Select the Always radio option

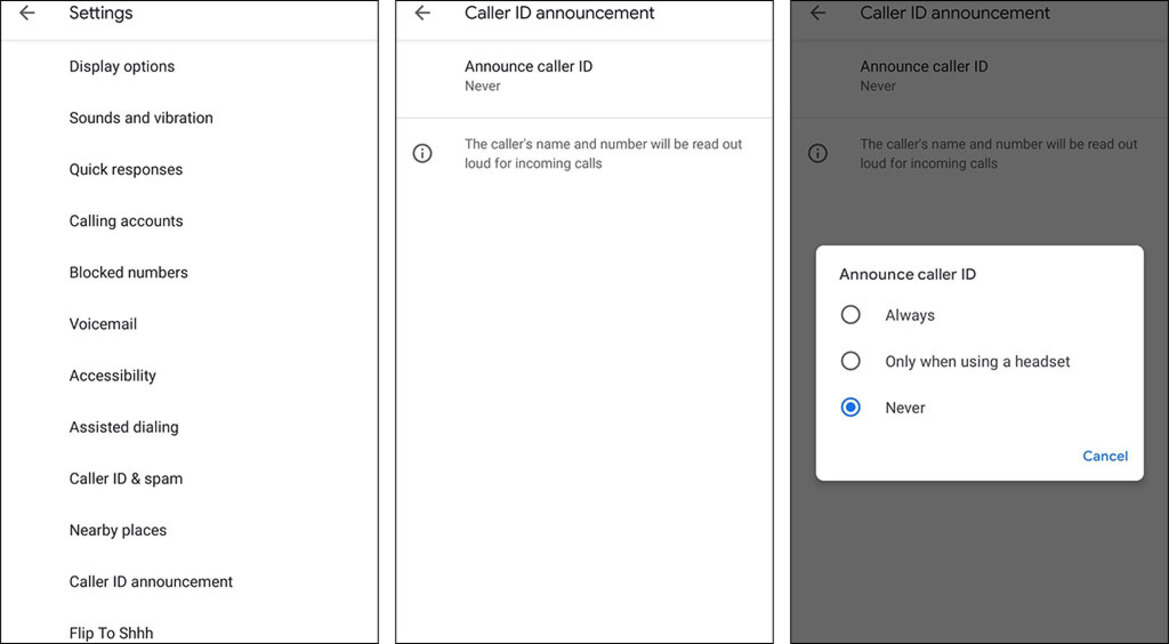click(x=851, y=315)
